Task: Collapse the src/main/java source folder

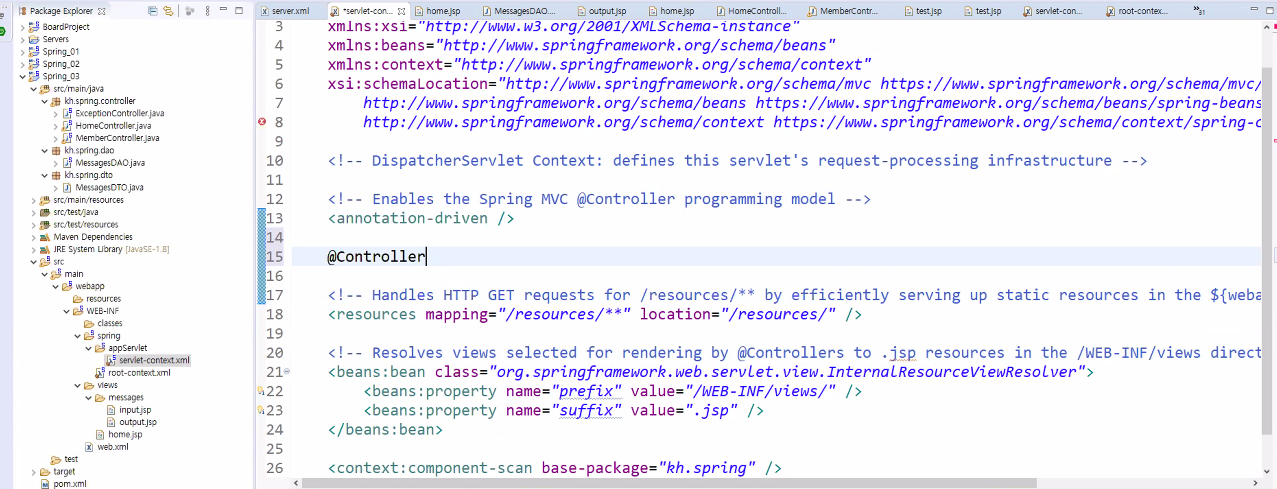Action: pyautogui.click(x=33, y=88)
